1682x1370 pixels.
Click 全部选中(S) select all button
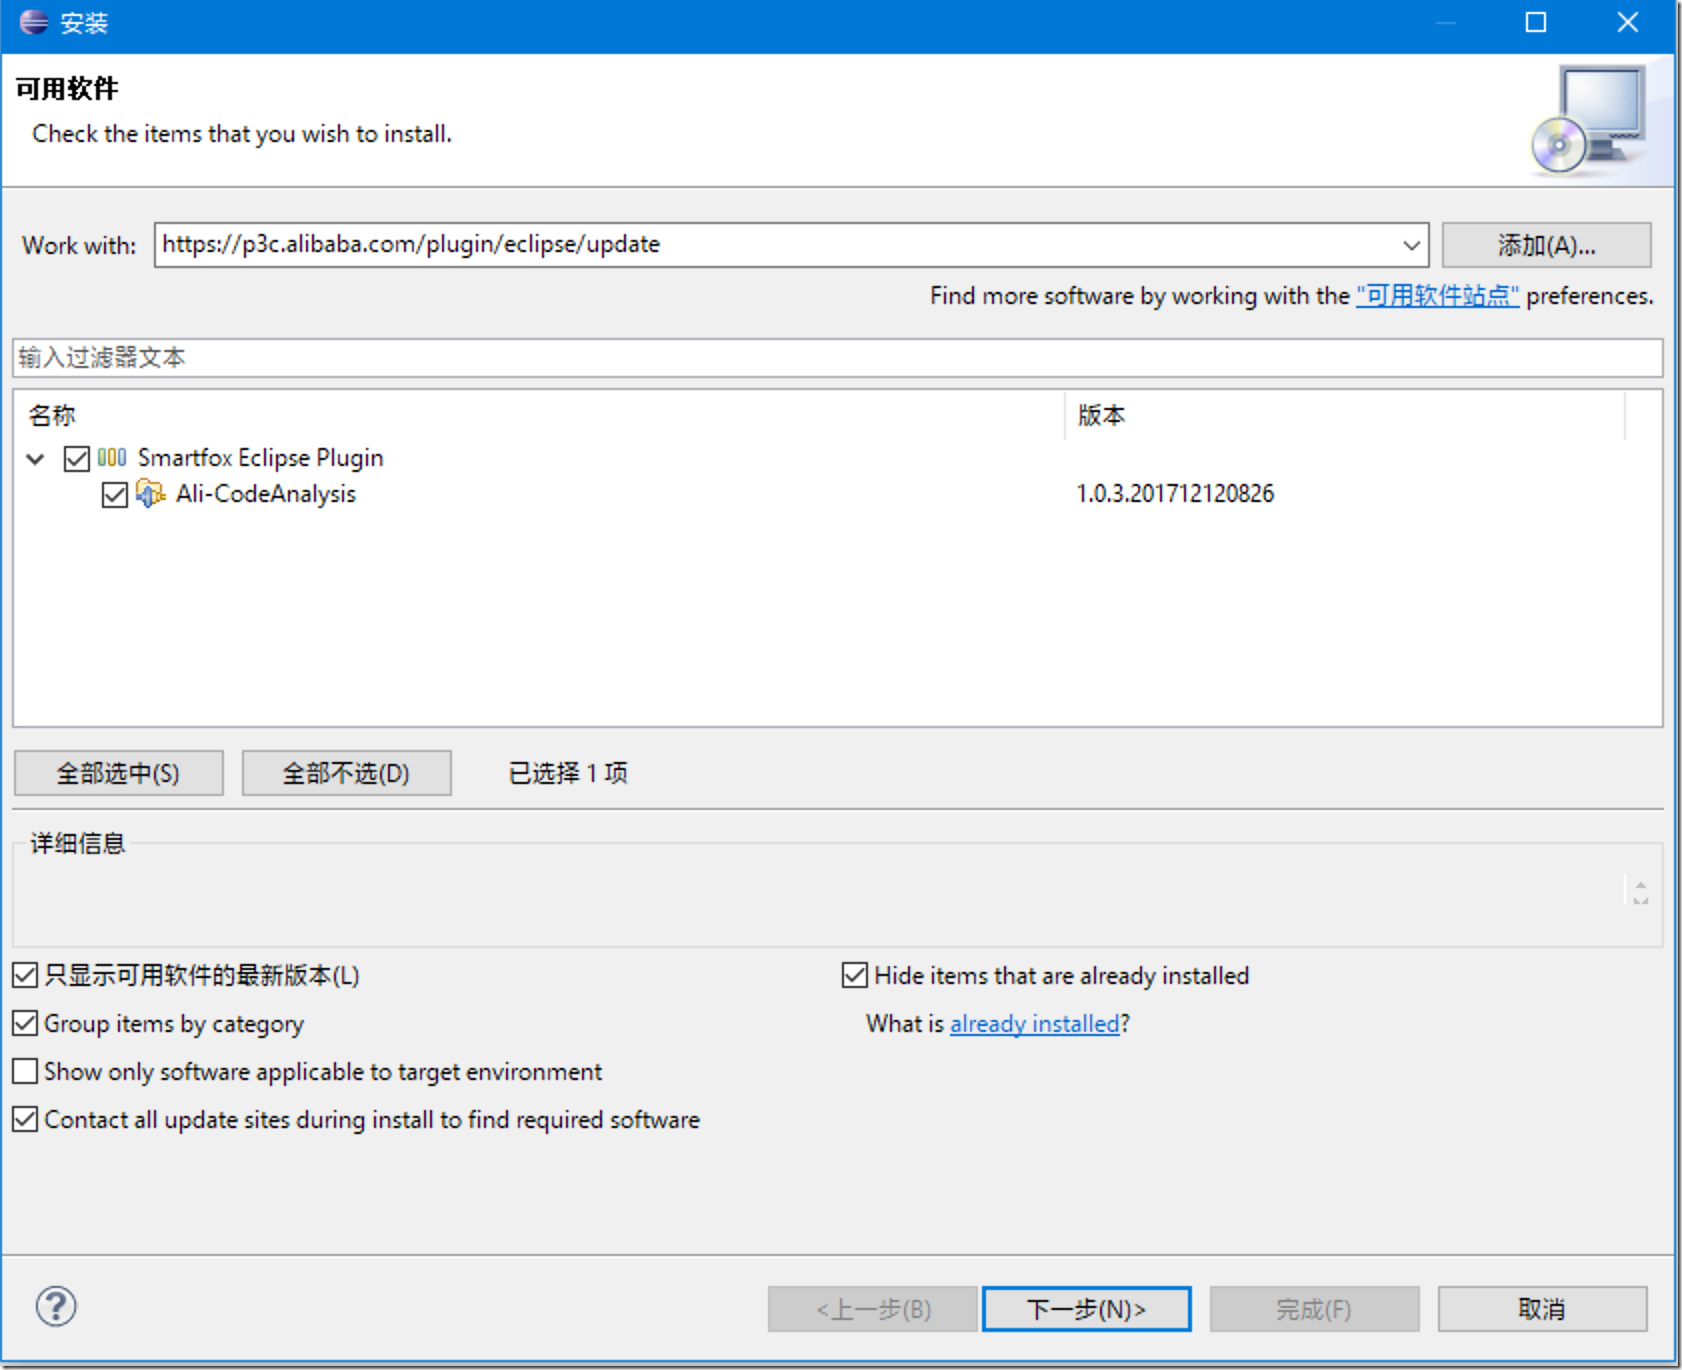tap(119, 773)
